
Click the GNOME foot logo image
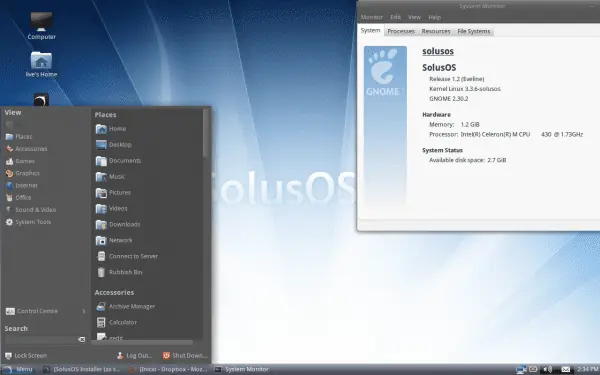pyautogui.click(x=385, y=125)
